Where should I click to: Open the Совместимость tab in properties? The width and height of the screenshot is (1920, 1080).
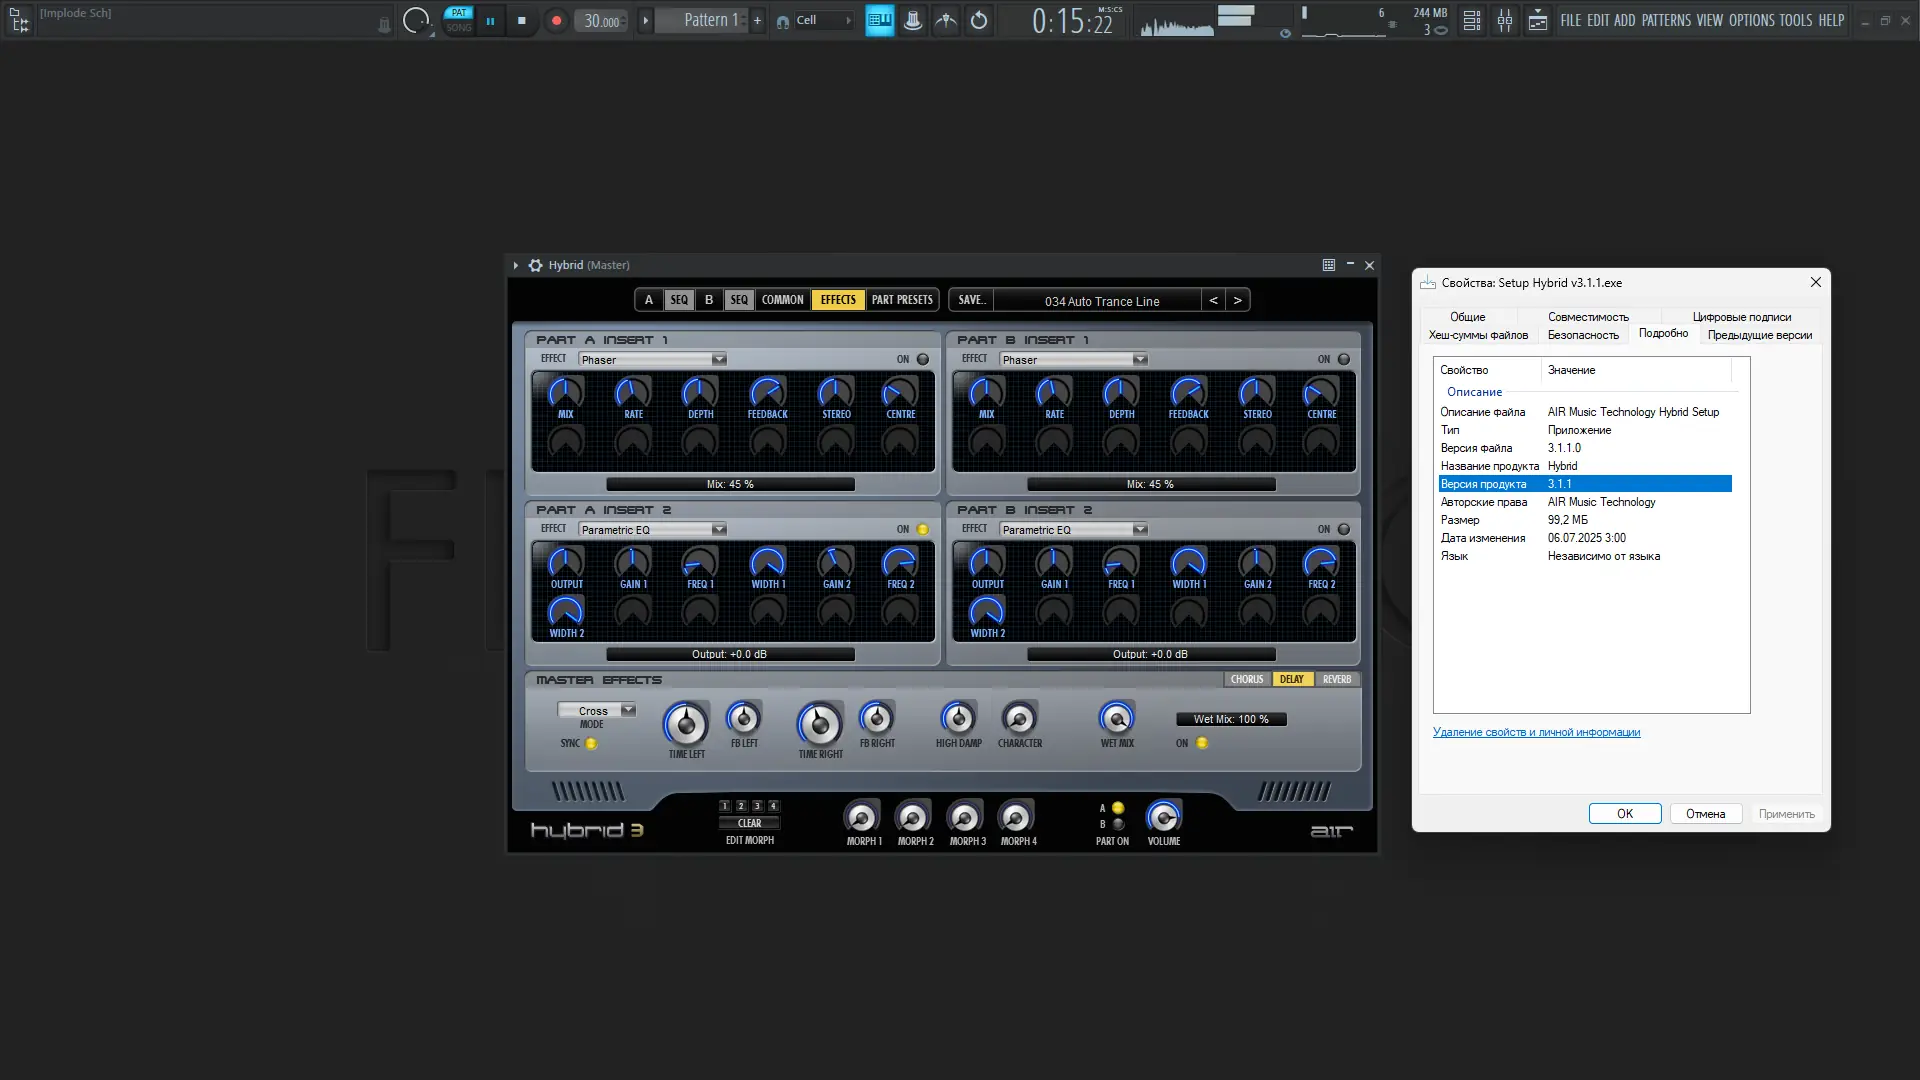click(x=1588, y=317)
